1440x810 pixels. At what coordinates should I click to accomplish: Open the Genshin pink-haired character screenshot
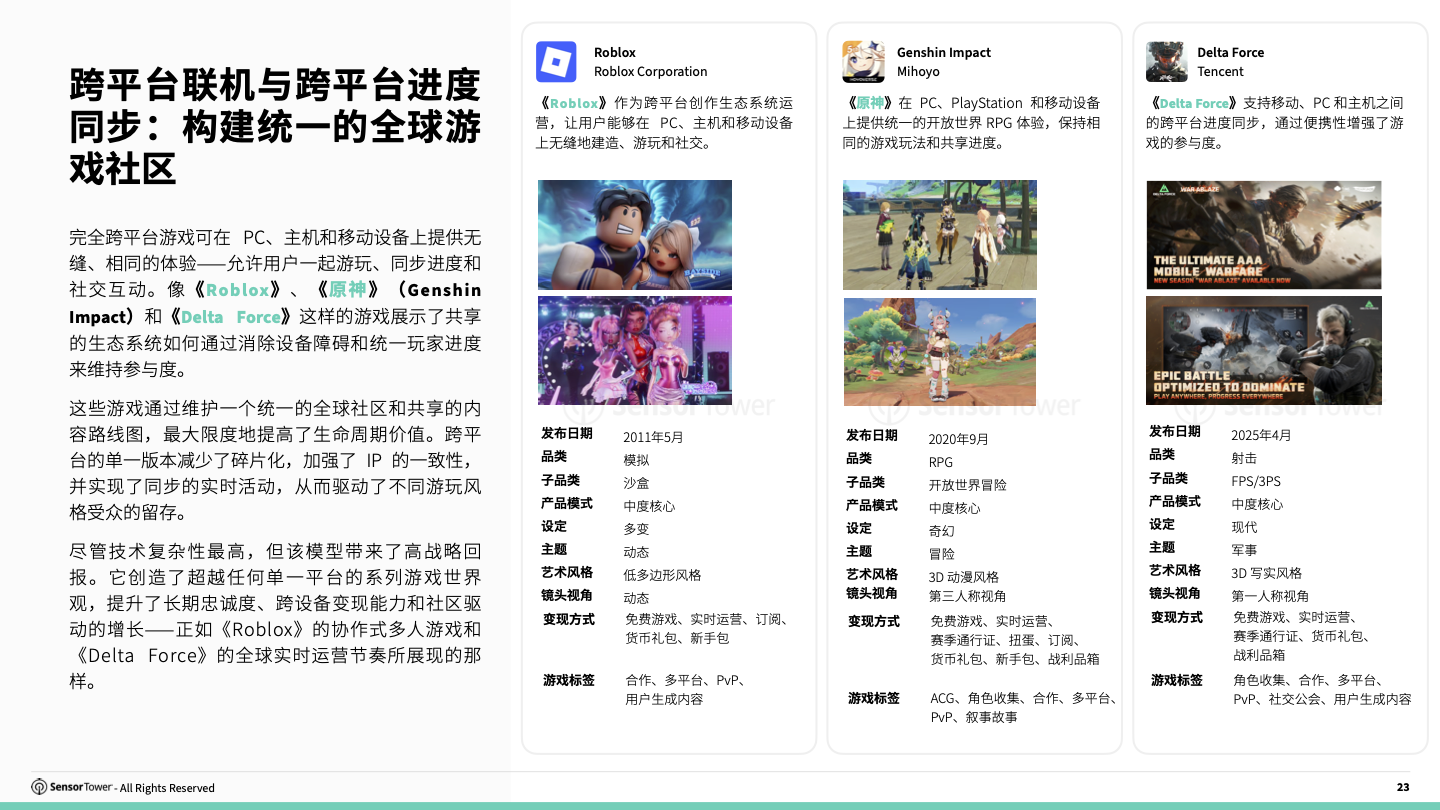940,351
